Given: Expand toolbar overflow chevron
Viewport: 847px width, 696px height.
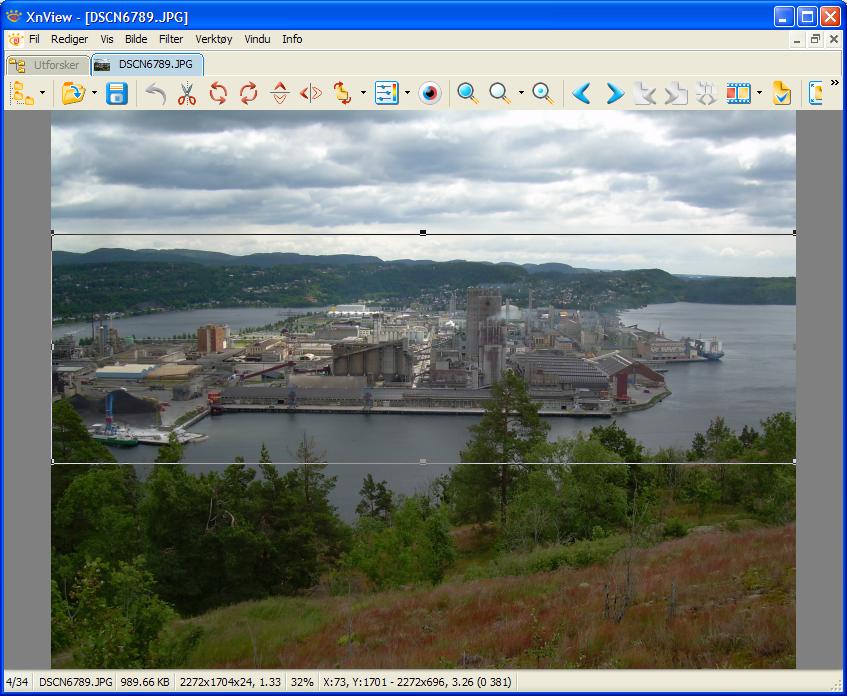Looking at the screenshot, I should [835, 83].
